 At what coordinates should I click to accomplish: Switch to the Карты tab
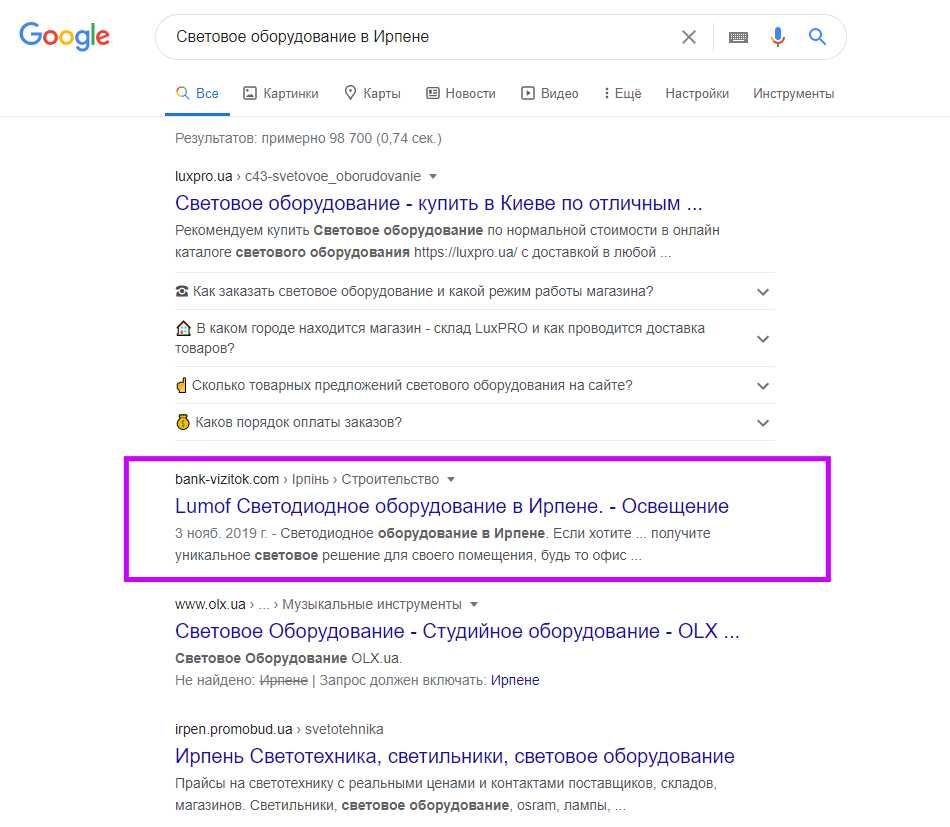click(372, 93)
